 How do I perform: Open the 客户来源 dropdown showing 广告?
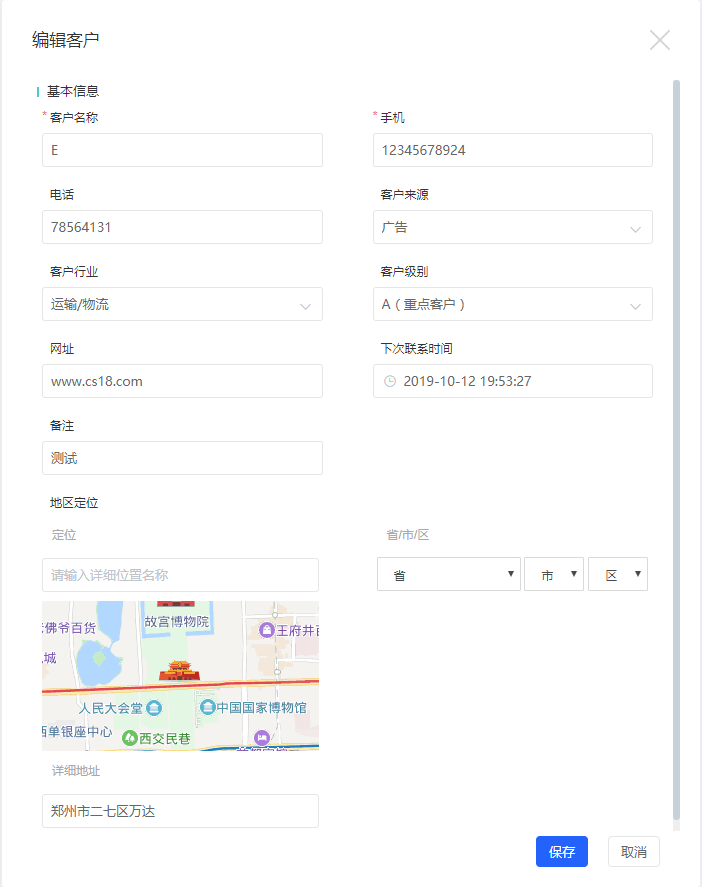[512, 227]
